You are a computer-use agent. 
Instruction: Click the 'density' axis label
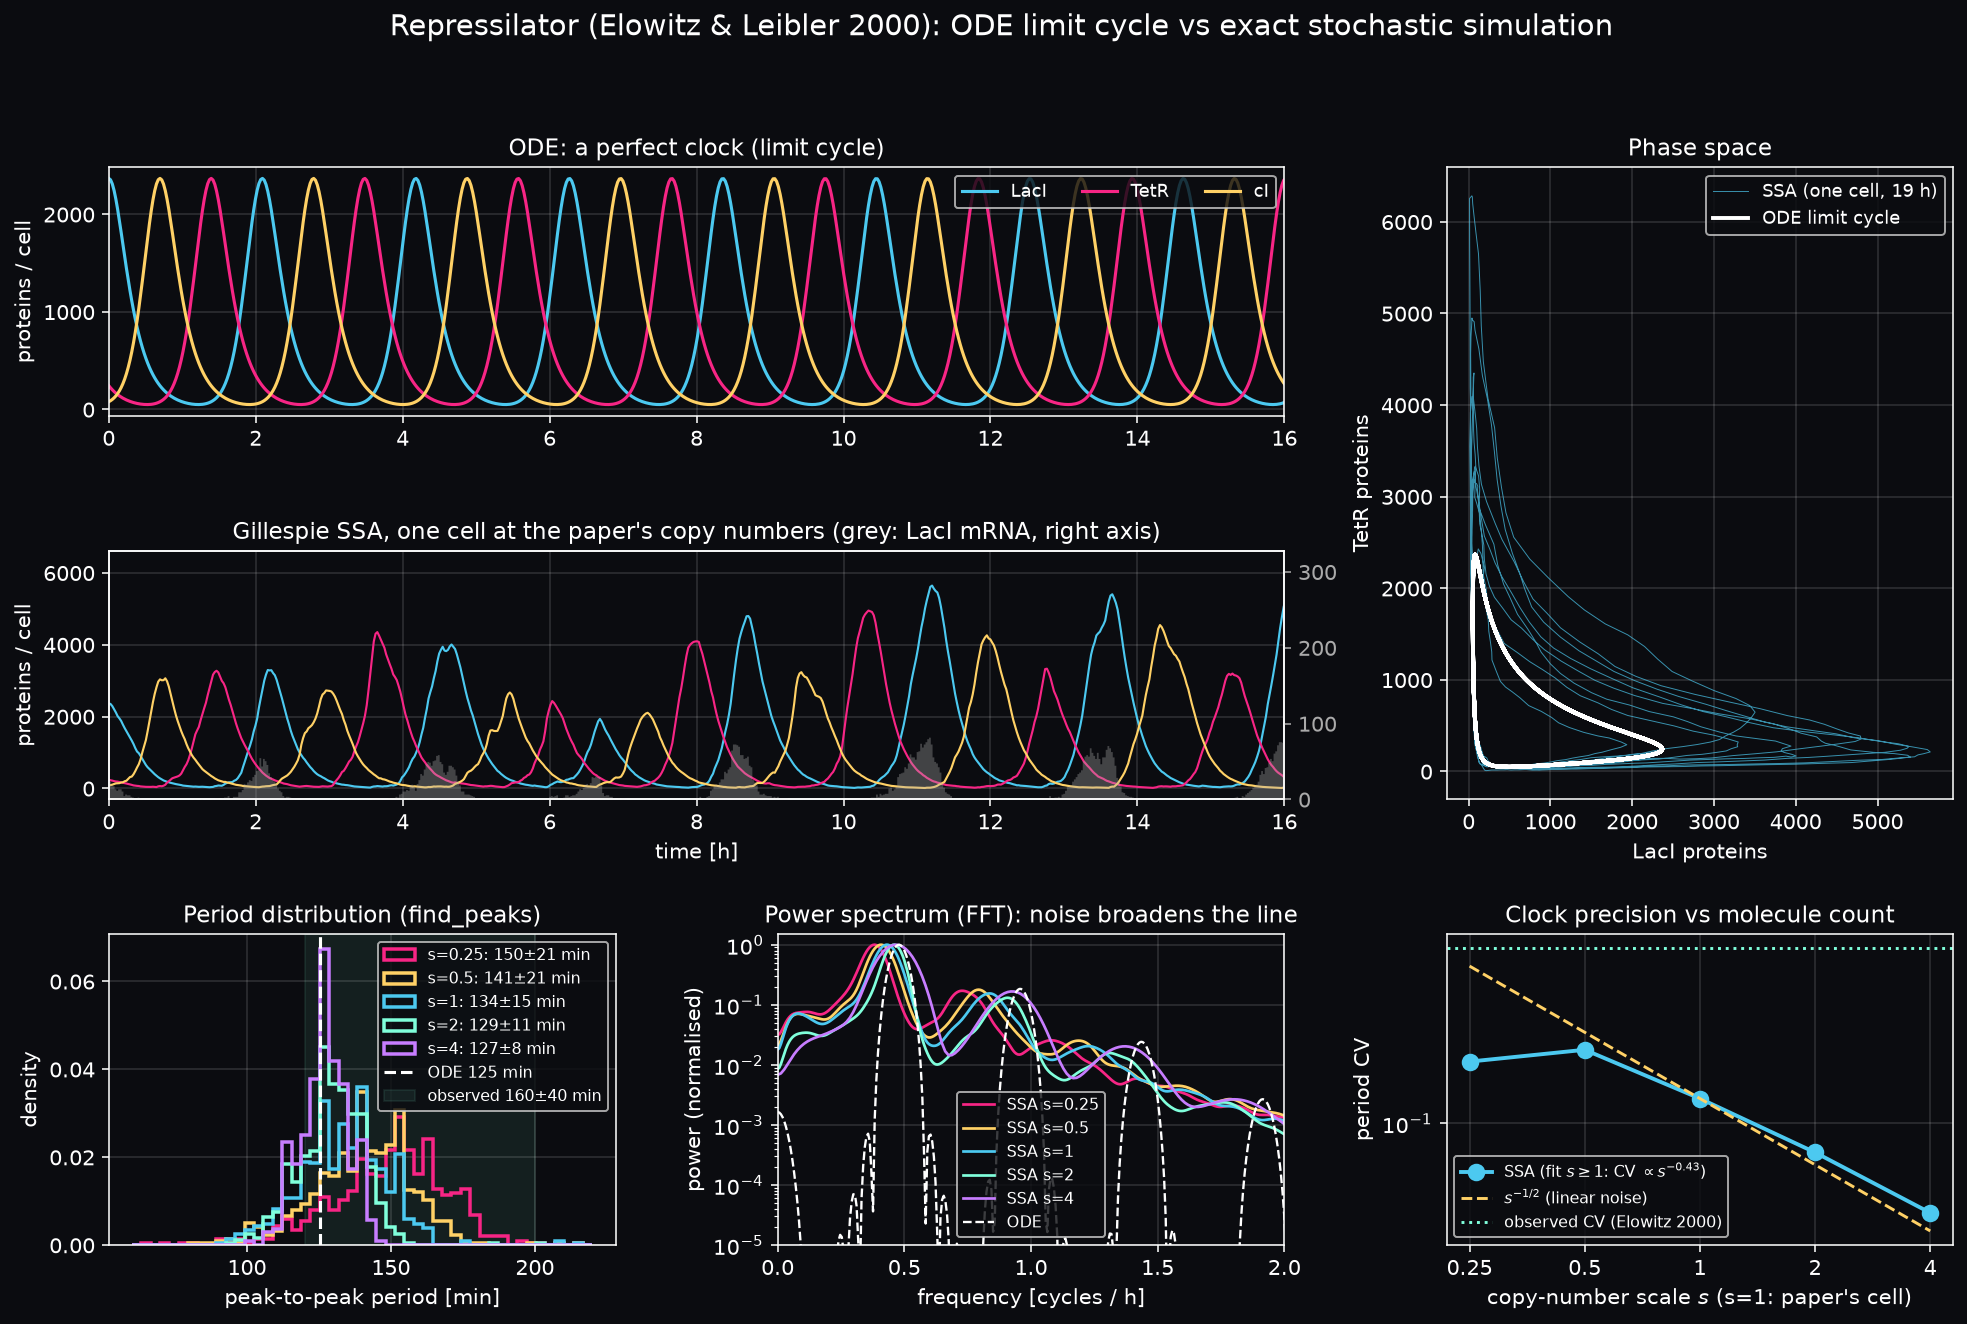(30, 1090)
